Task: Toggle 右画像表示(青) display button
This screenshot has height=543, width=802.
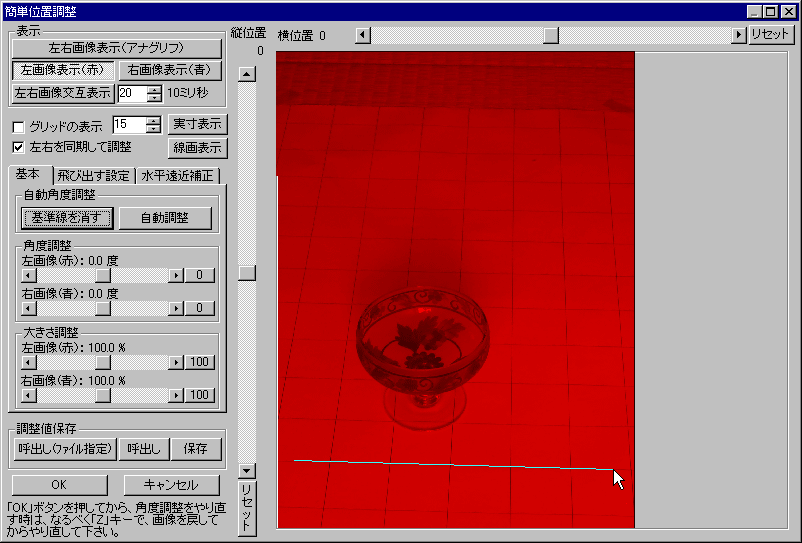Action: coord(170,70)
